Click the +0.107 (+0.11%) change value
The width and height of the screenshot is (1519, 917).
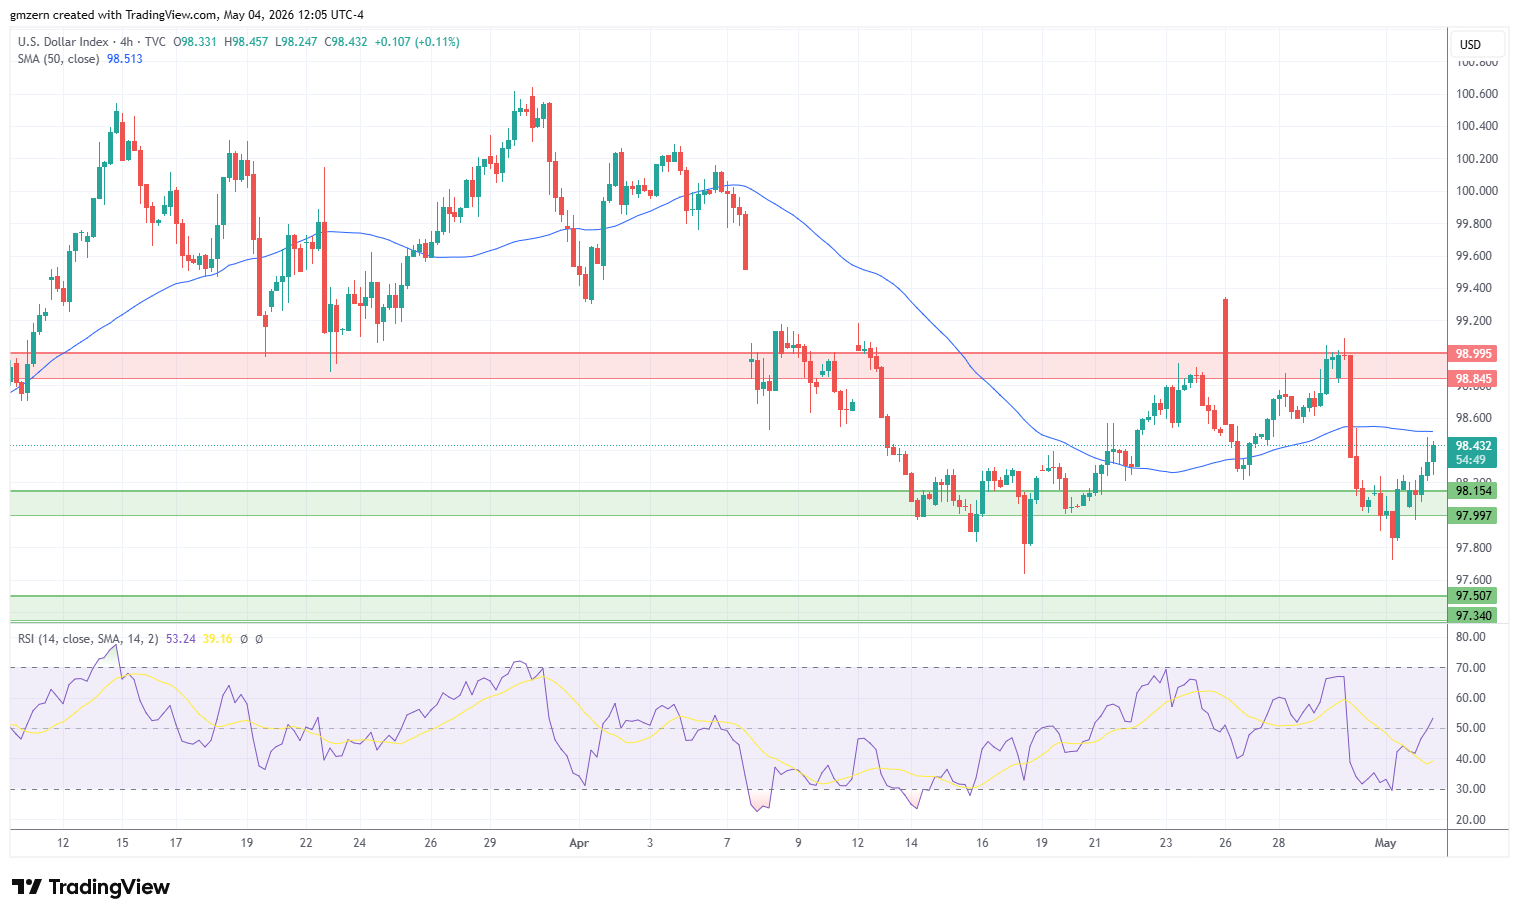(417, 42)
